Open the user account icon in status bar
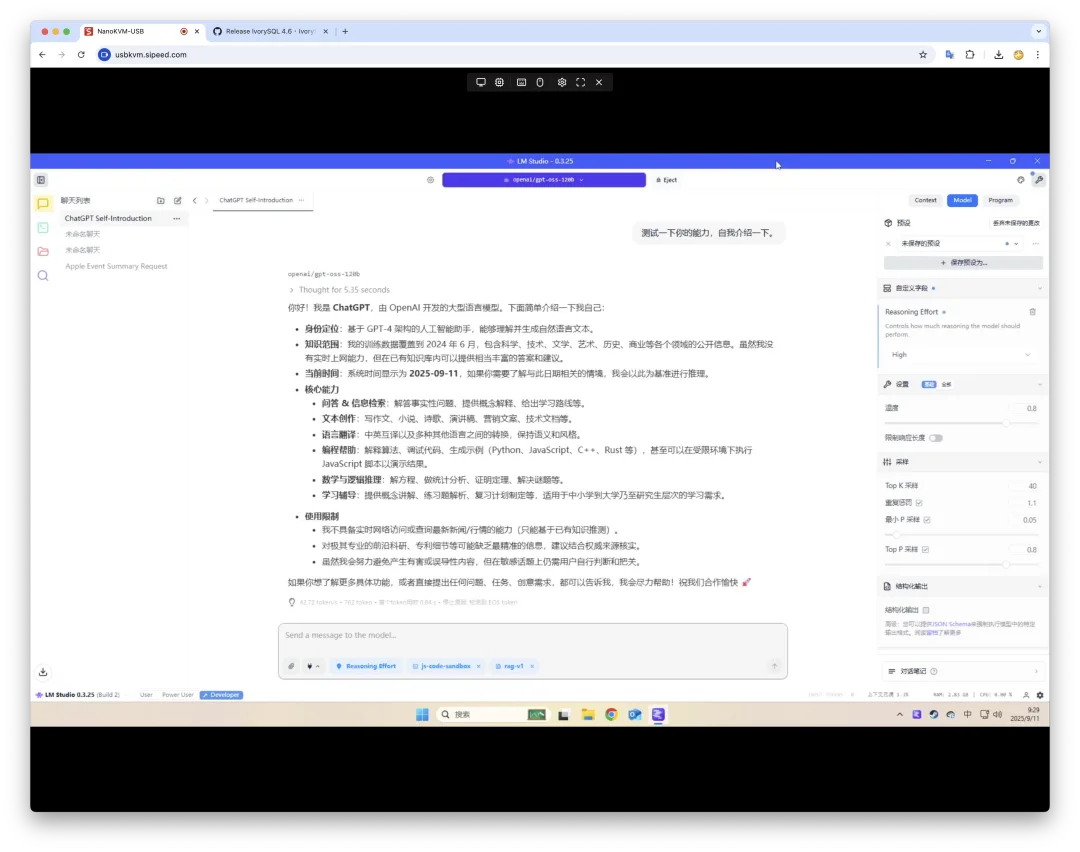The width and height of the screenshot is (1080, 852). pos(1026,695)
